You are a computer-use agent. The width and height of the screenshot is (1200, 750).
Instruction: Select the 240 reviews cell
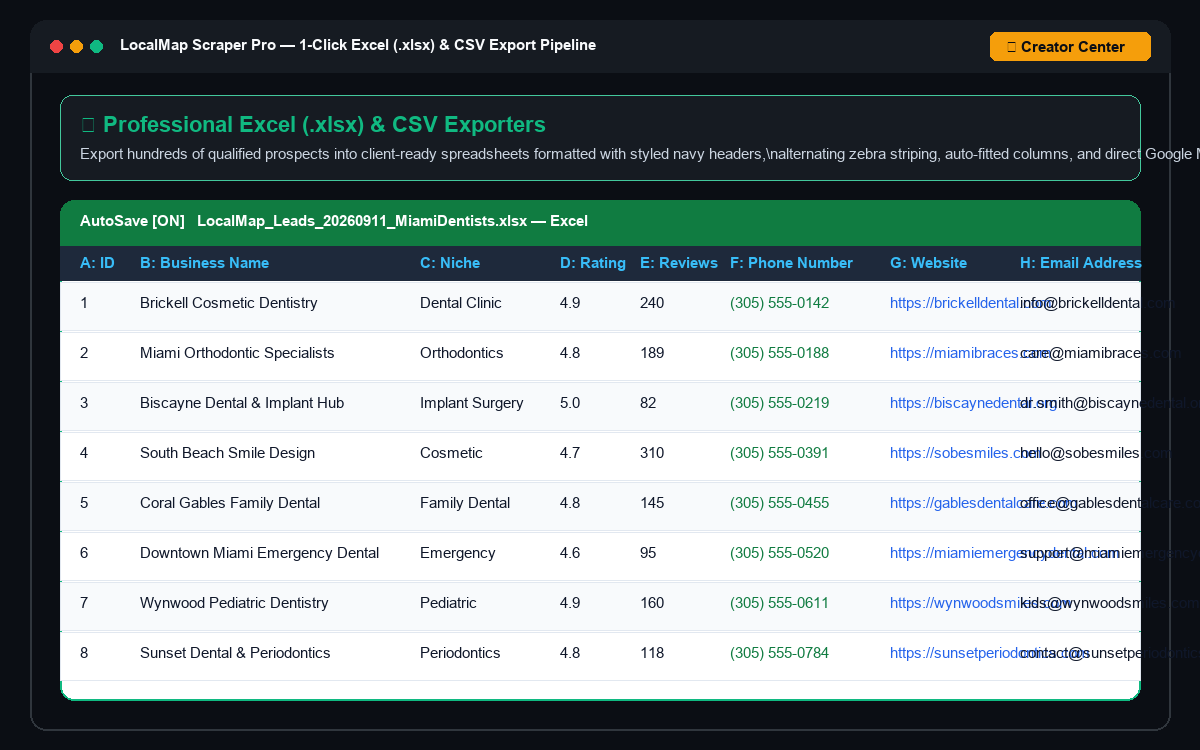click(652, 303)
